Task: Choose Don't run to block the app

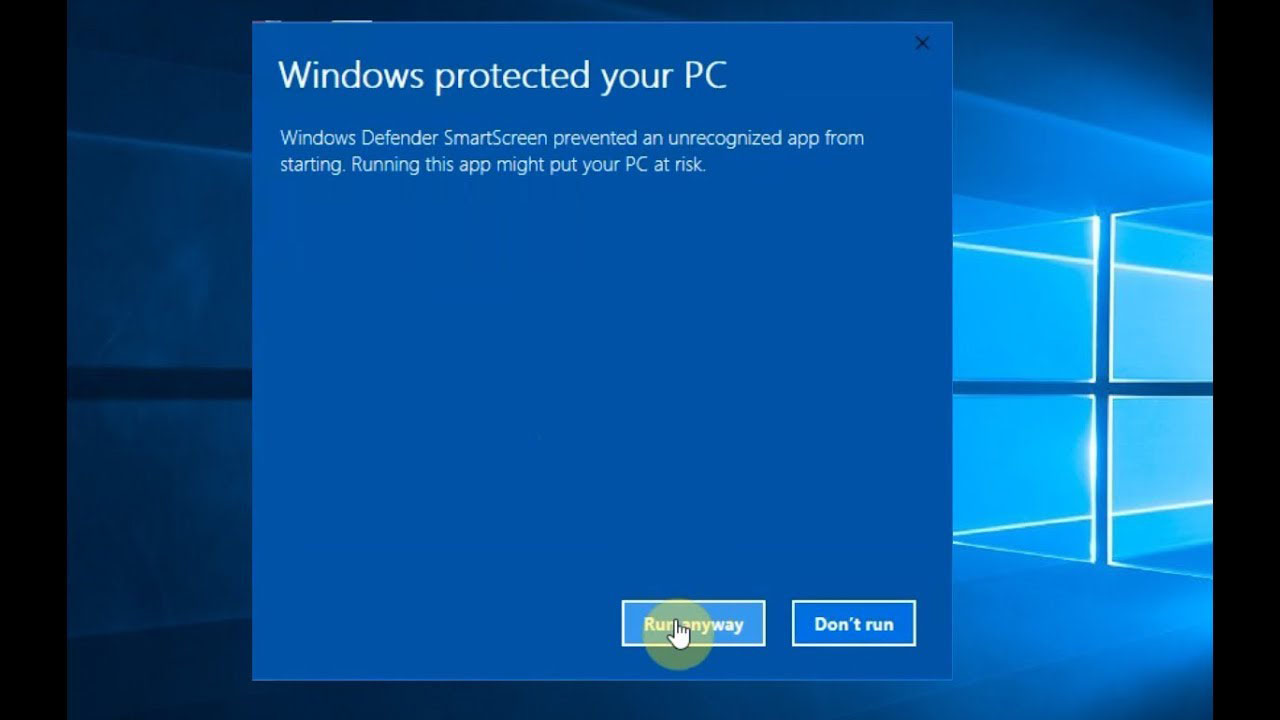Action: pos(853,623)
